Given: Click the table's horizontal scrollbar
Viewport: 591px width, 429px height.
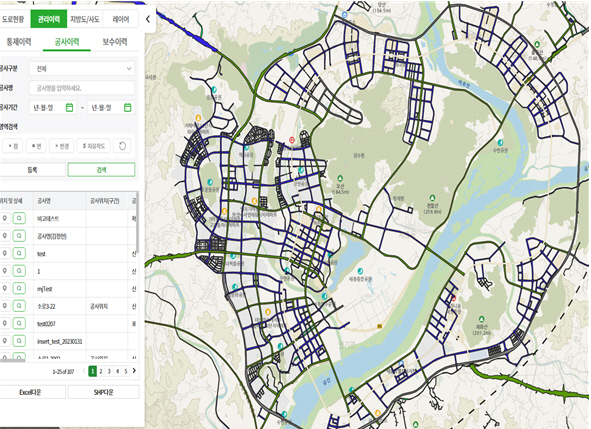Looking at the screenshot, I should pyautogui.click(x=12, y=360).
